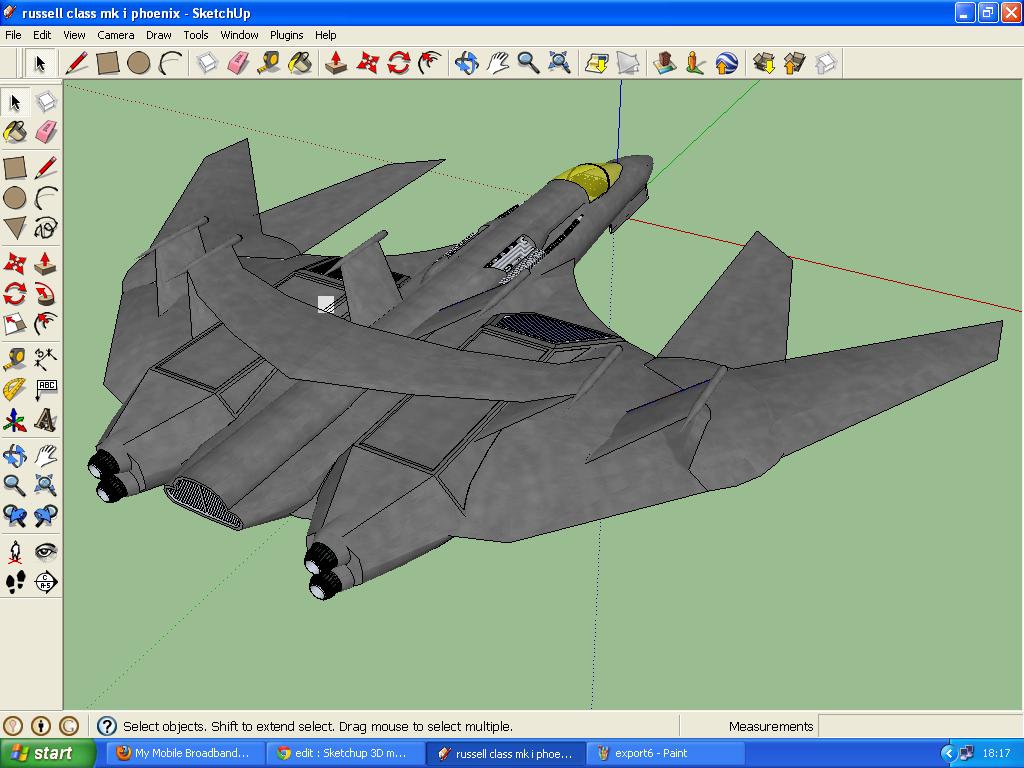Activate the Rectangle drawing tool
1024x768 pixels.
click(x=106, y=63)
